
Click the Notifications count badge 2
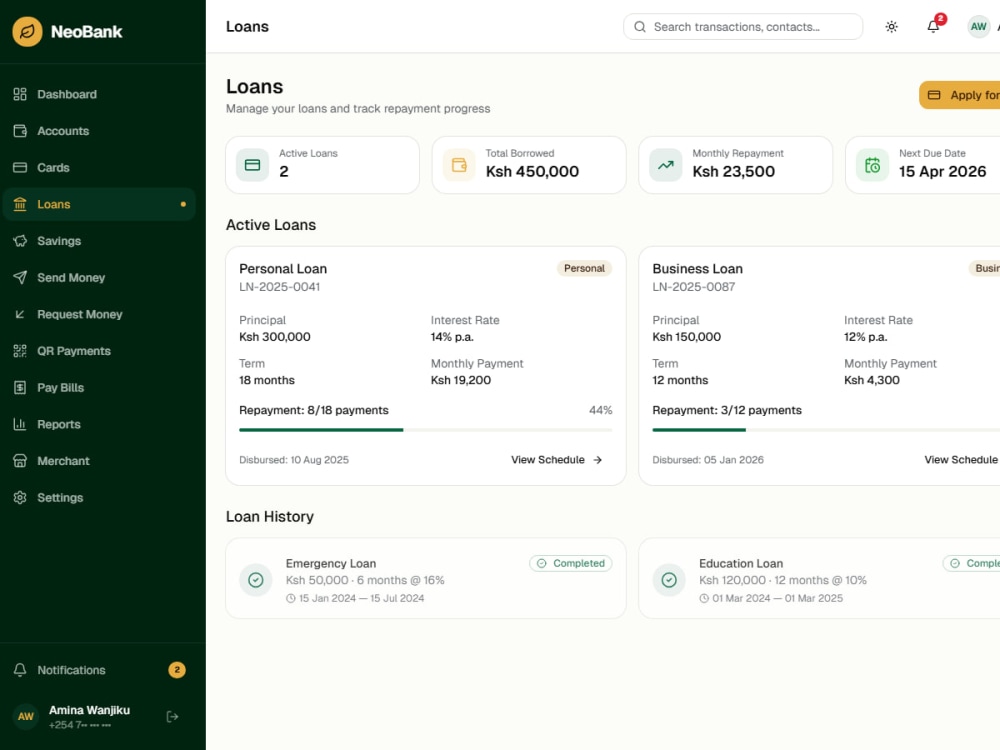[177, 670]
